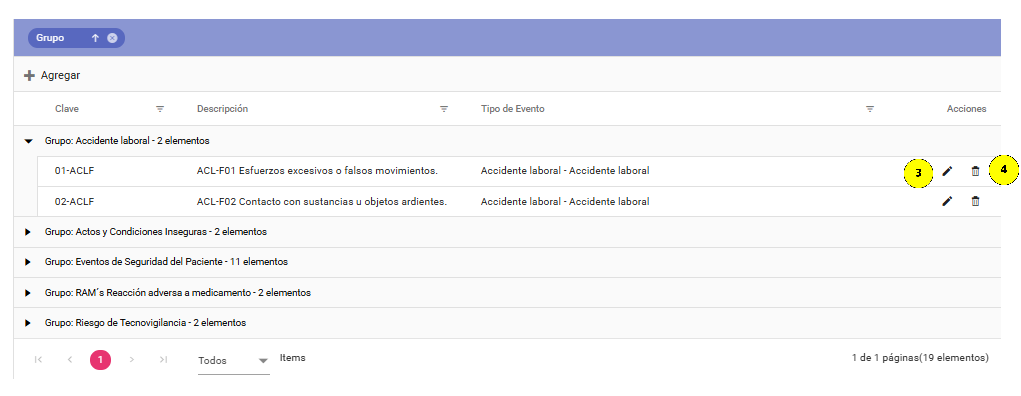The image size is (1021, 396).
Task: Go to the next page arrow
Action: click(x=132, y=360)
